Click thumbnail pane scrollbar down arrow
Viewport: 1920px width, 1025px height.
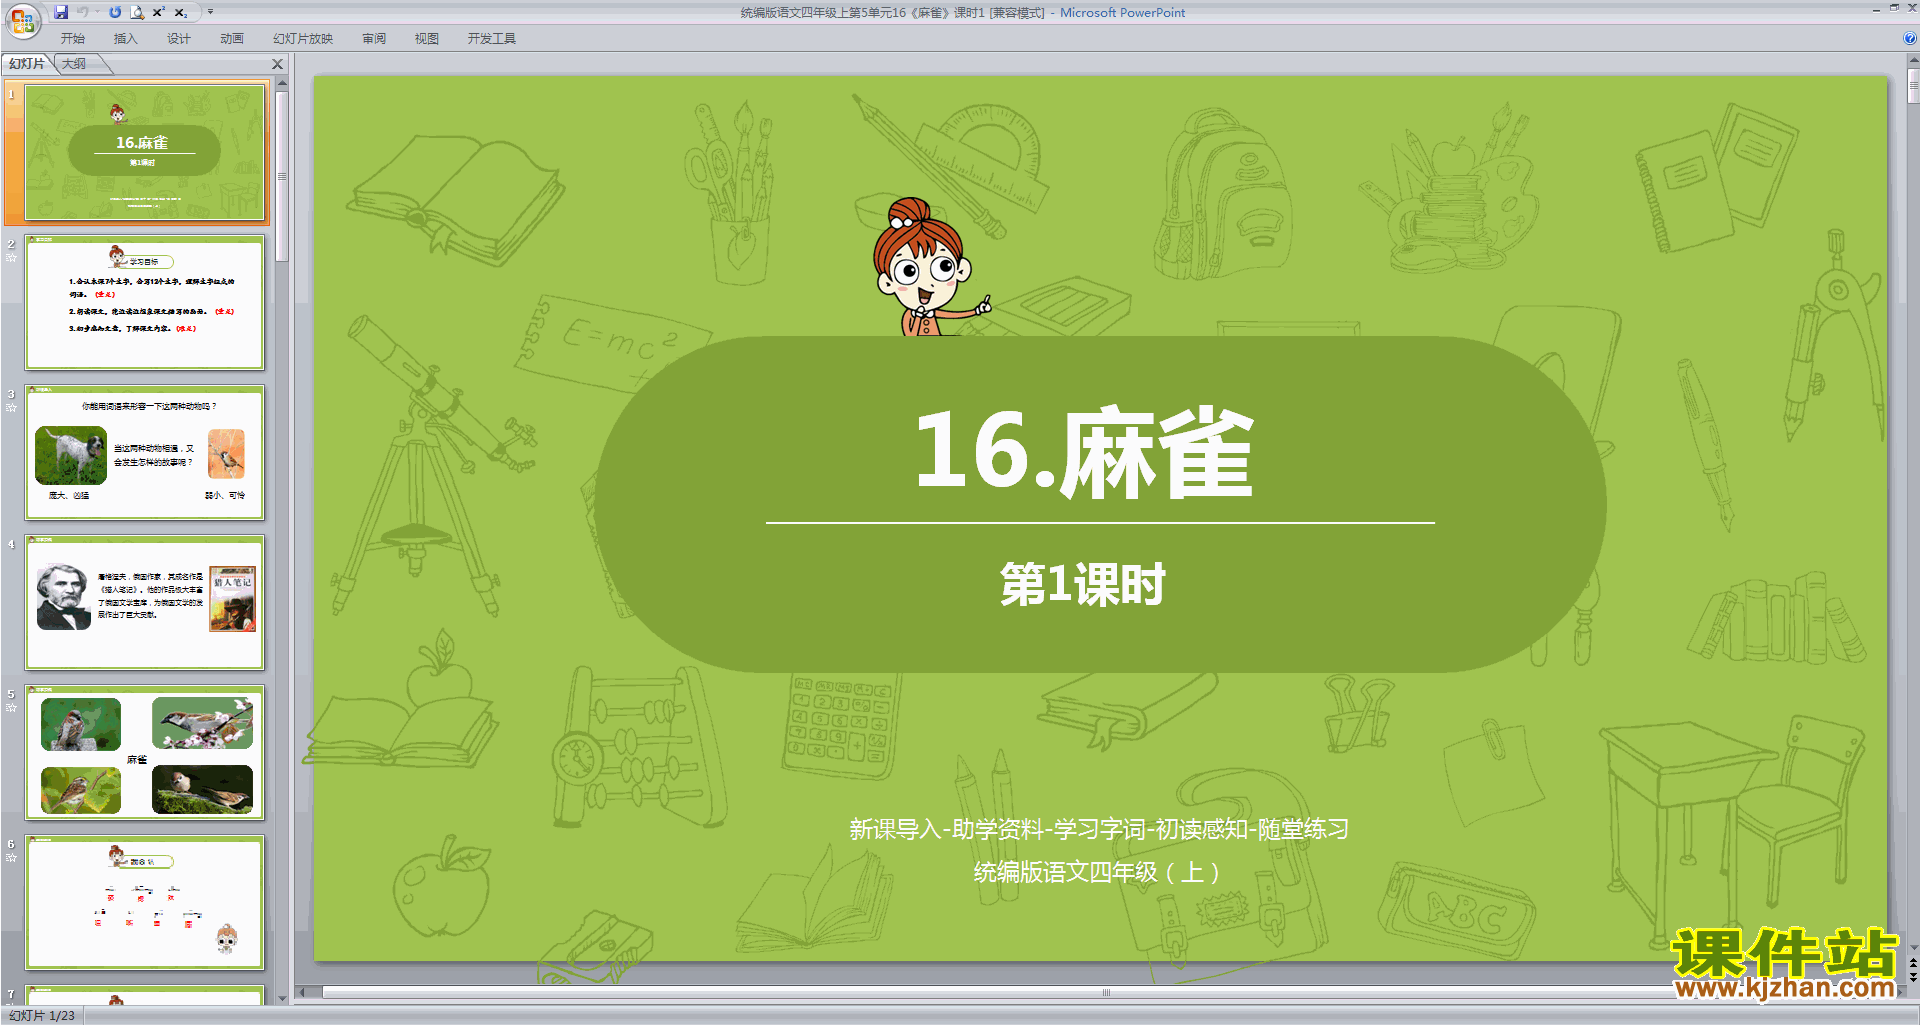tap(282, 997)
